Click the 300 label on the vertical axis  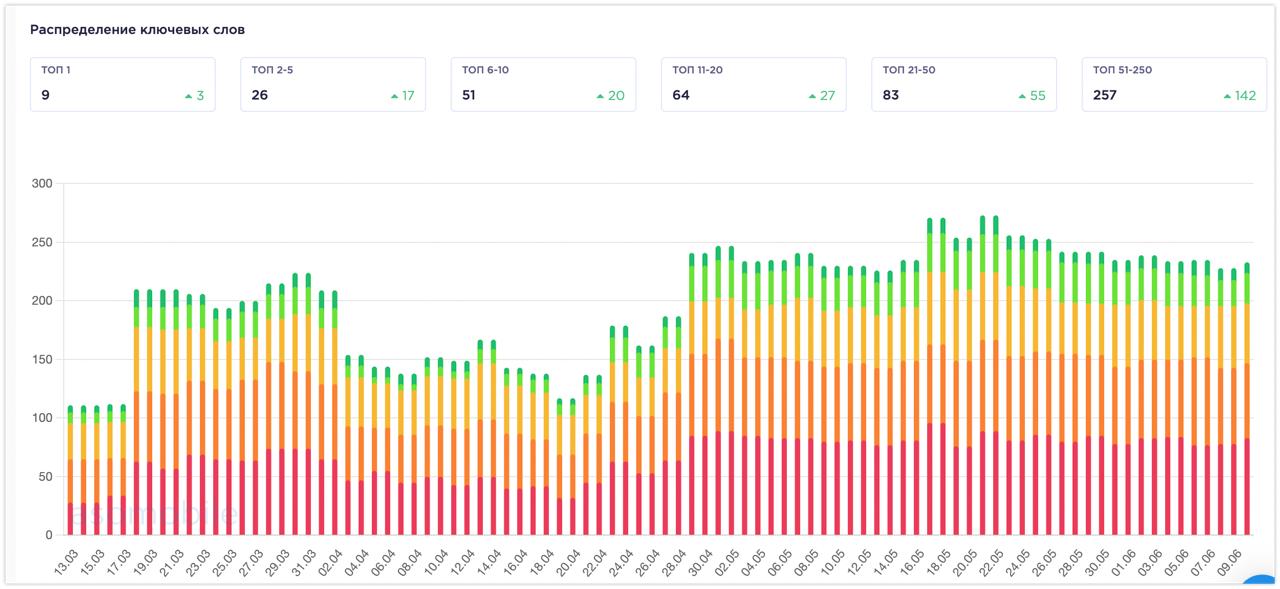tap(42, 184)
